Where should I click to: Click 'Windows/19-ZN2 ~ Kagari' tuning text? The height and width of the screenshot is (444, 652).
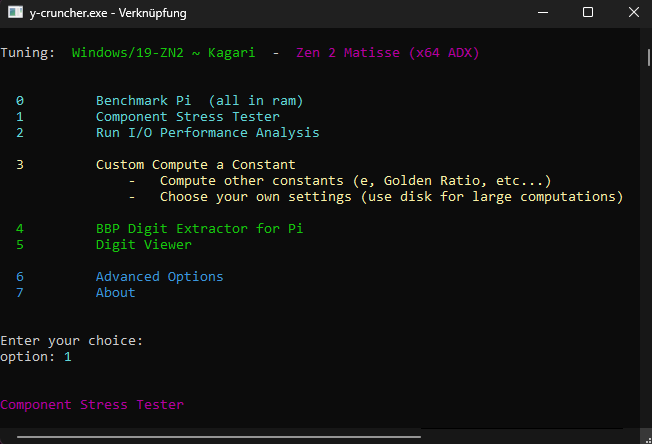[163, 53]
